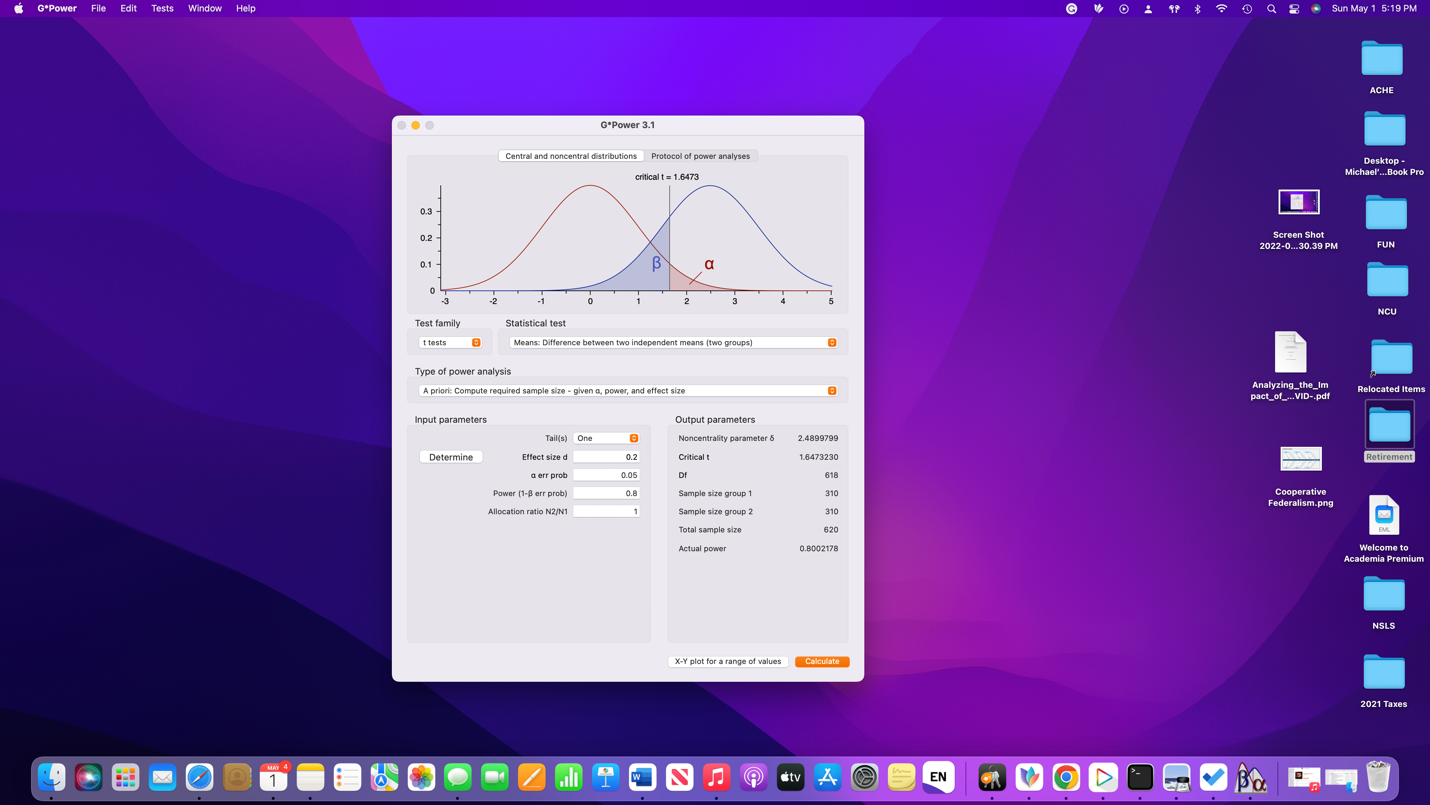Click the Wi-Fi status icon

[x=1221, y=8]
